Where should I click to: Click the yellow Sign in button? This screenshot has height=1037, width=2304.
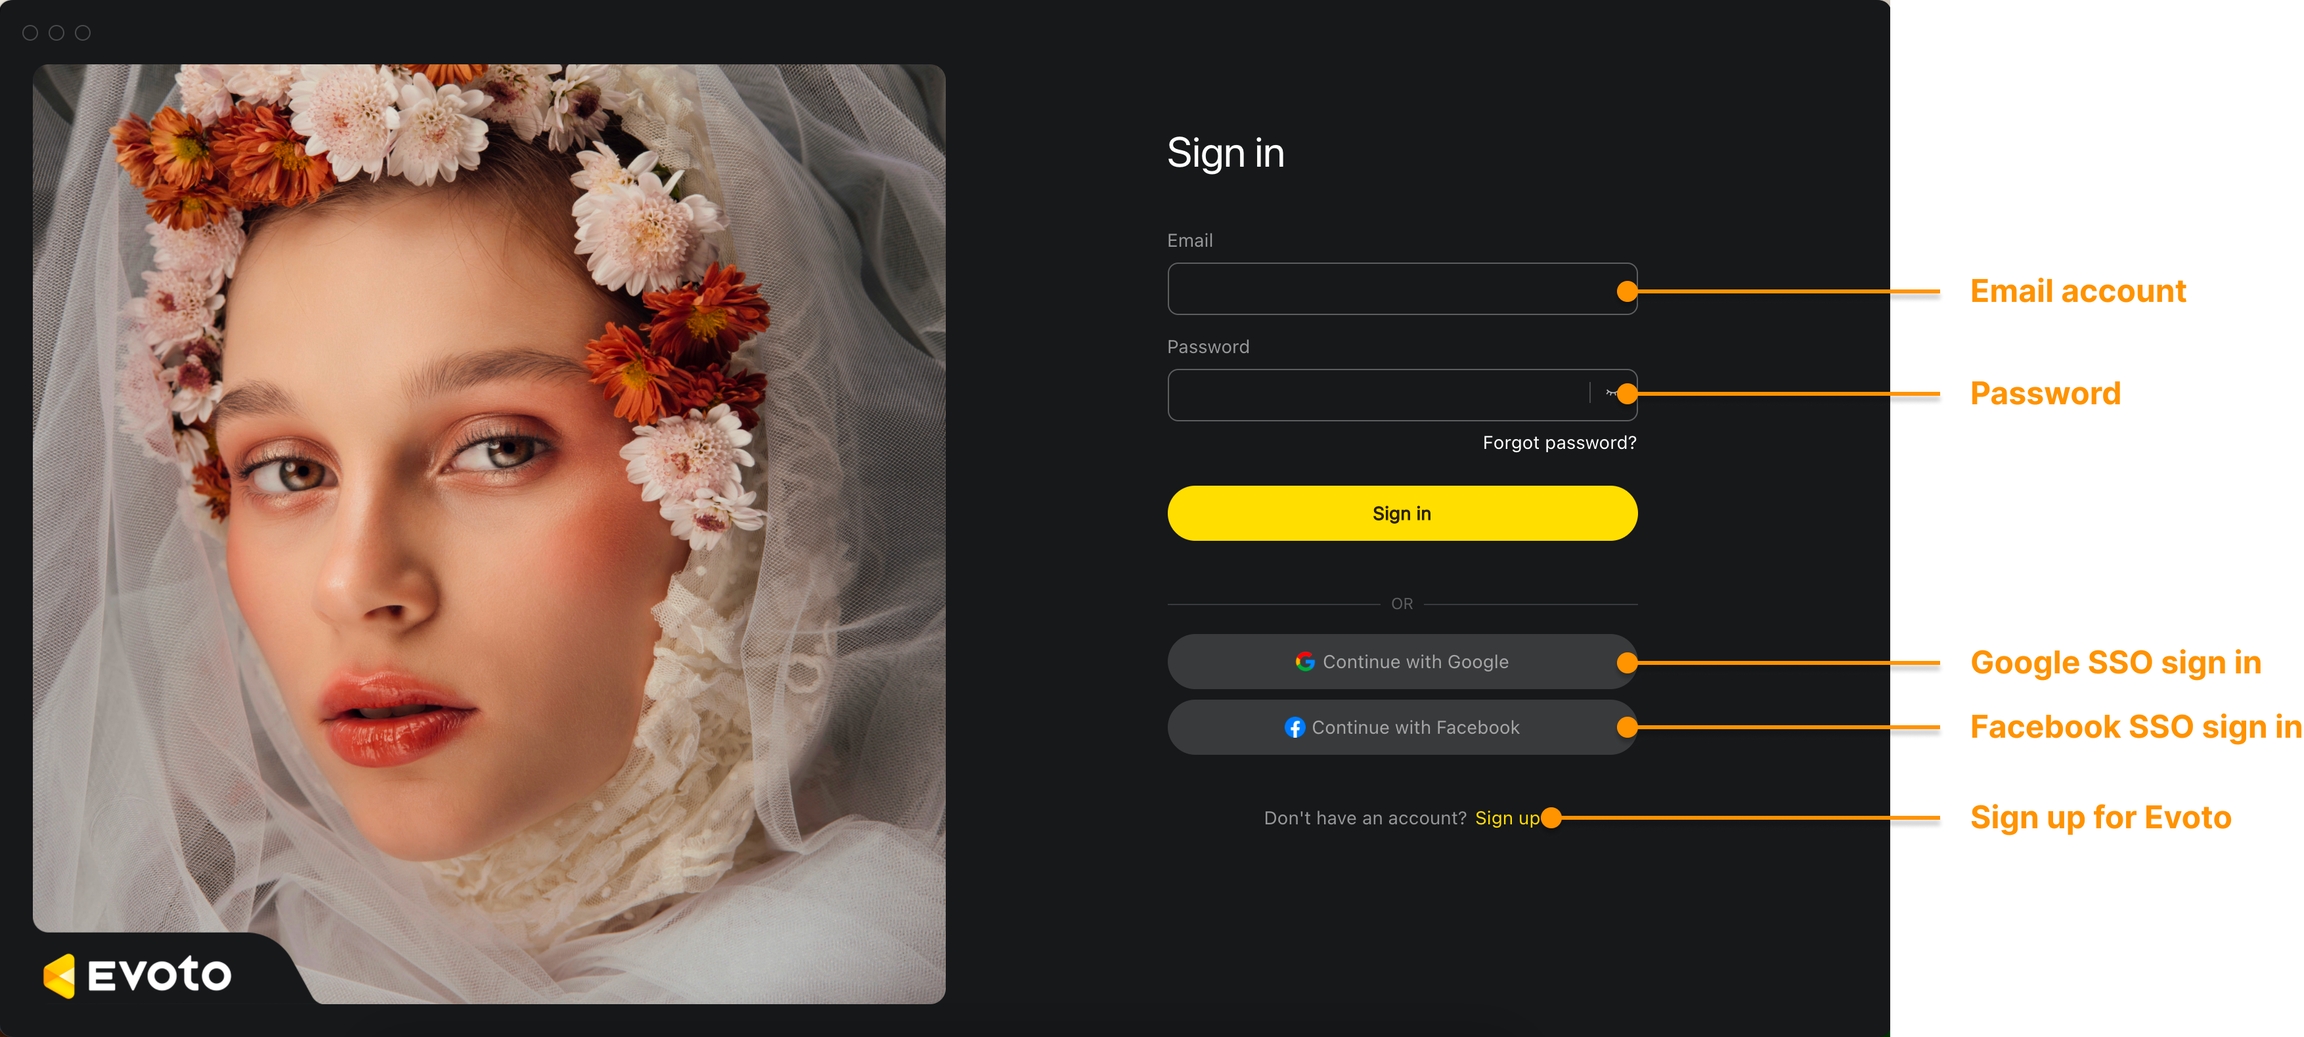1402,513
